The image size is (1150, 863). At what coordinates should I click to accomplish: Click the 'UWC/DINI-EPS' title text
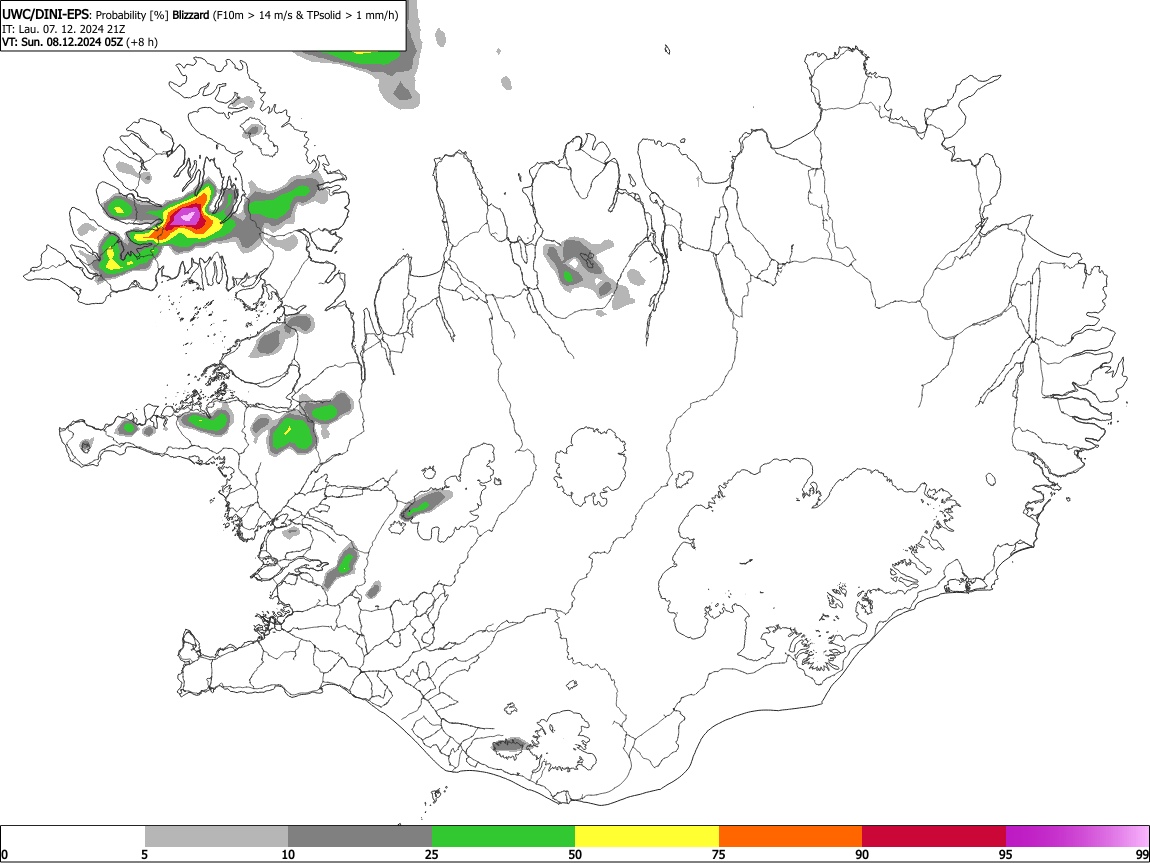point(45,15)
